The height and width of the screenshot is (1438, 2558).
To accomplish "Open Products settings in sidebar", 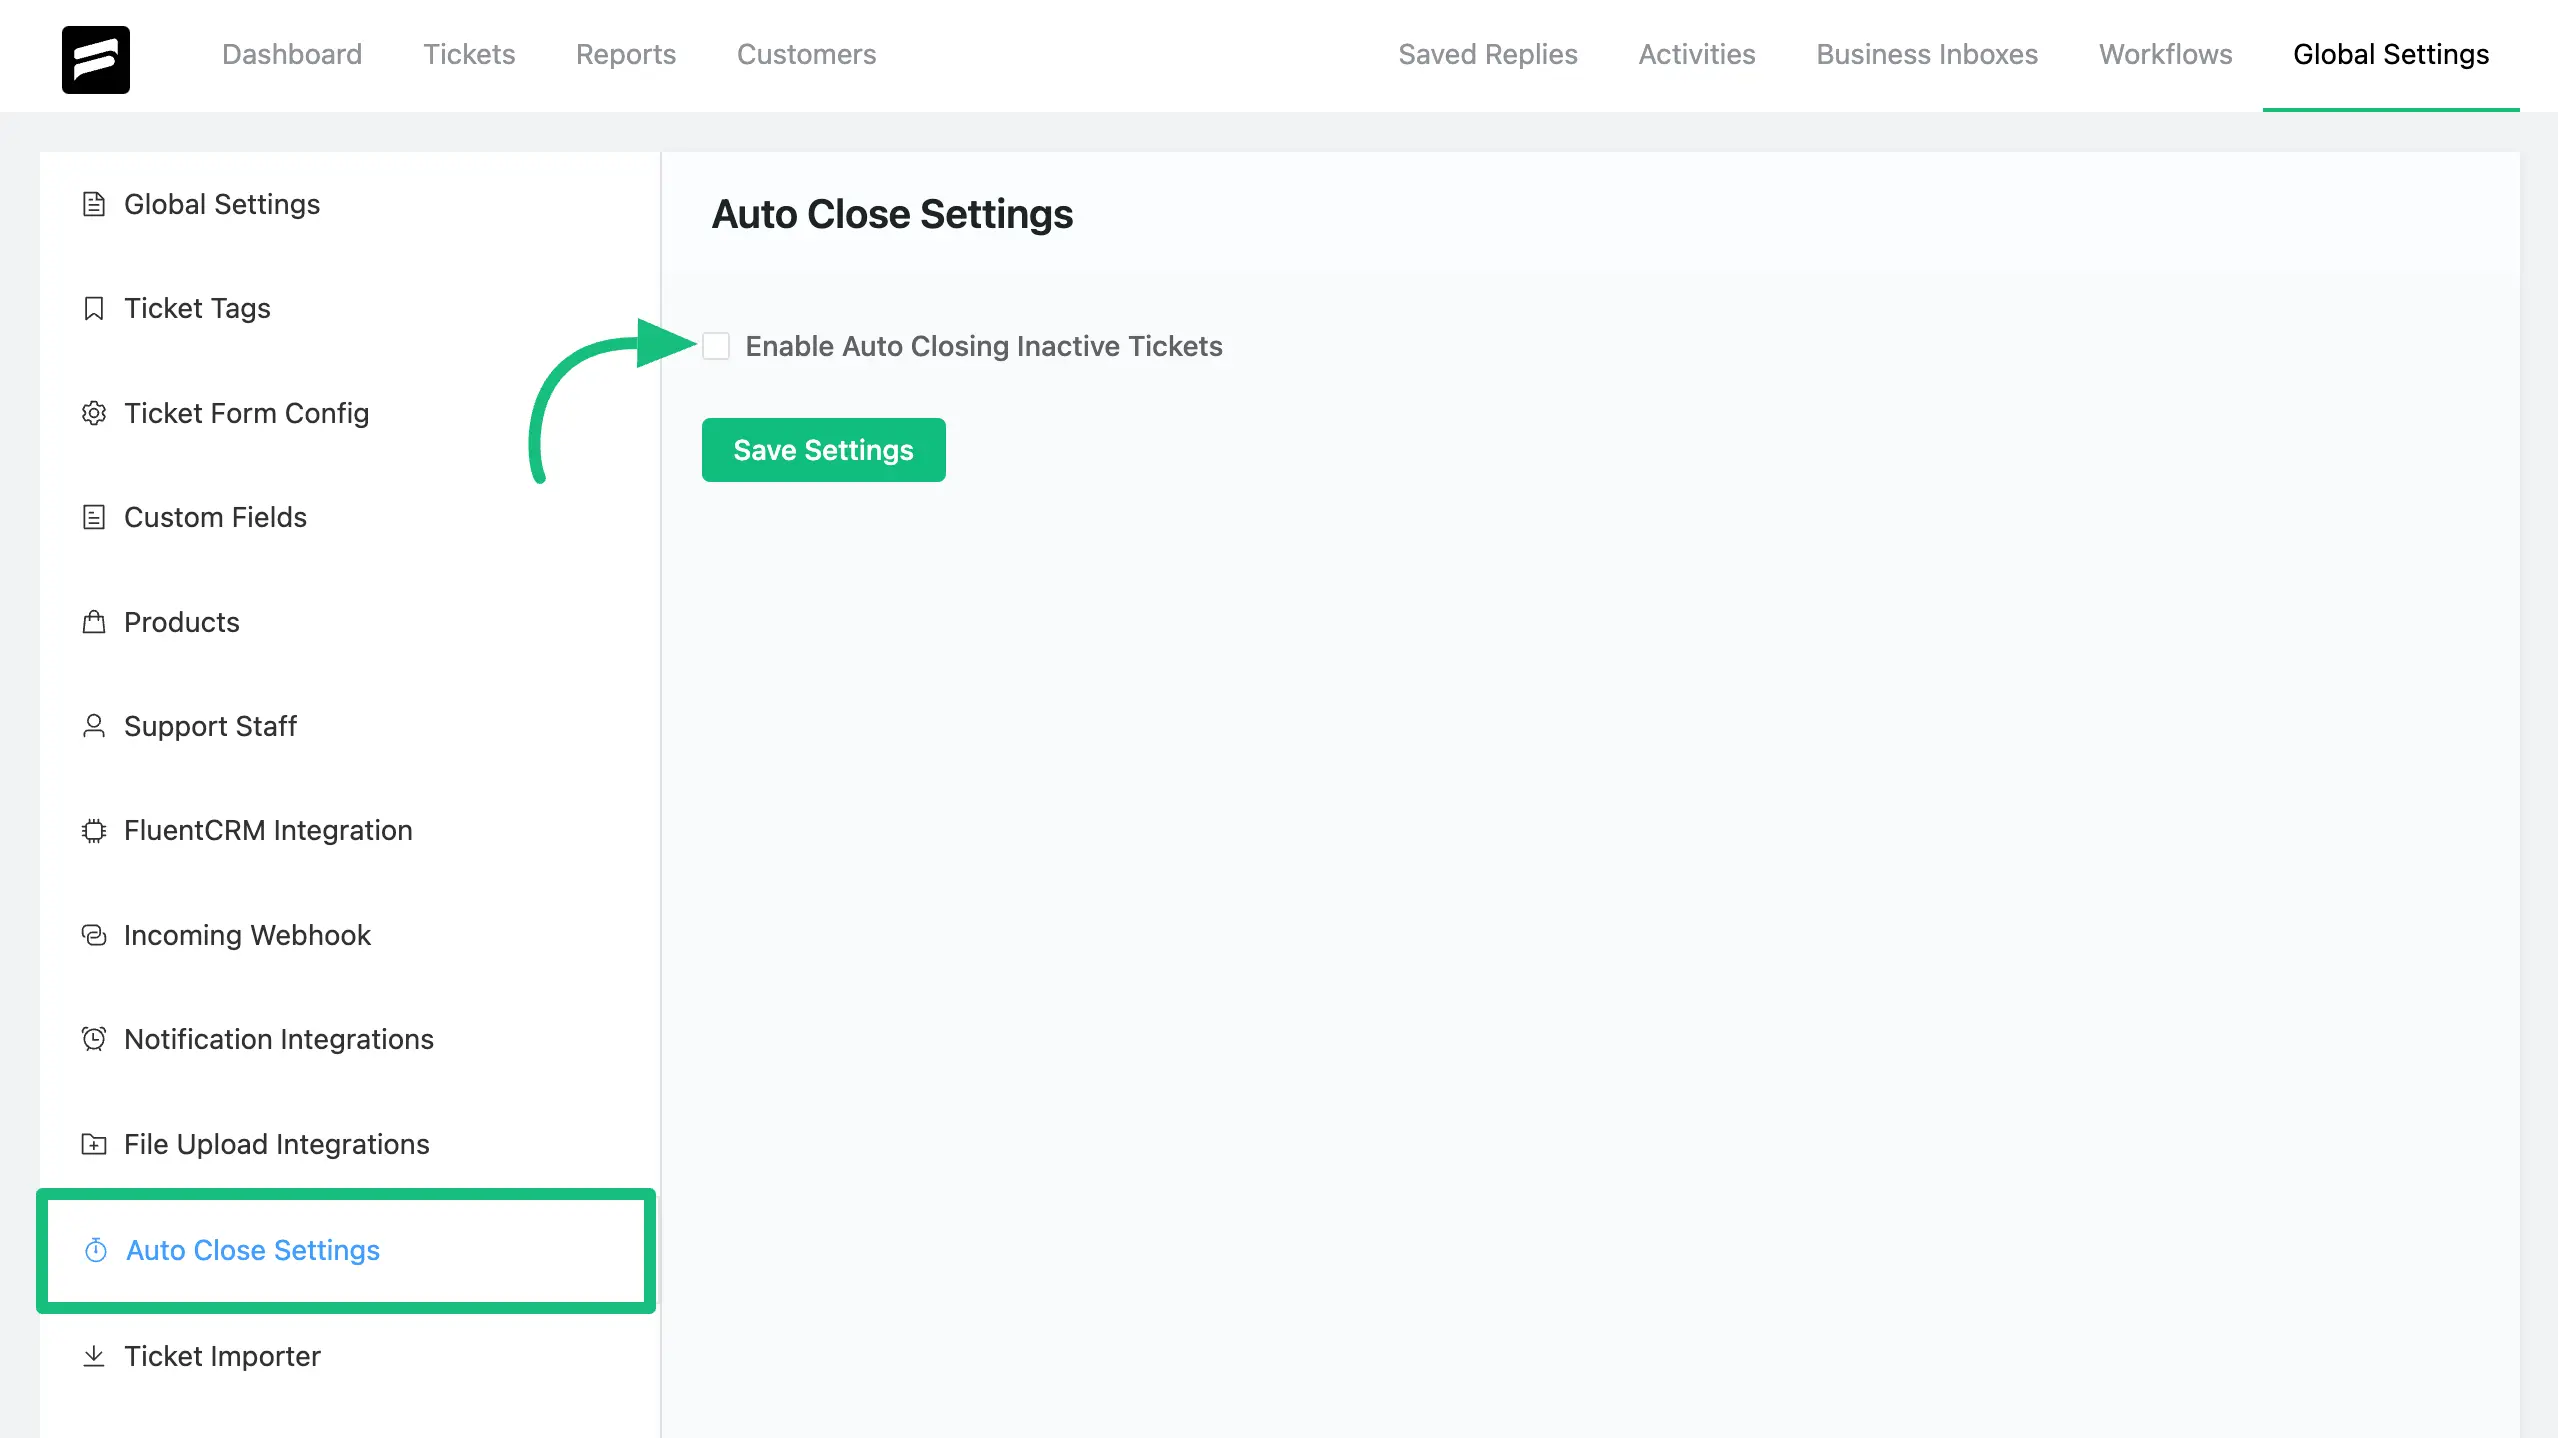I will (350, 622).
